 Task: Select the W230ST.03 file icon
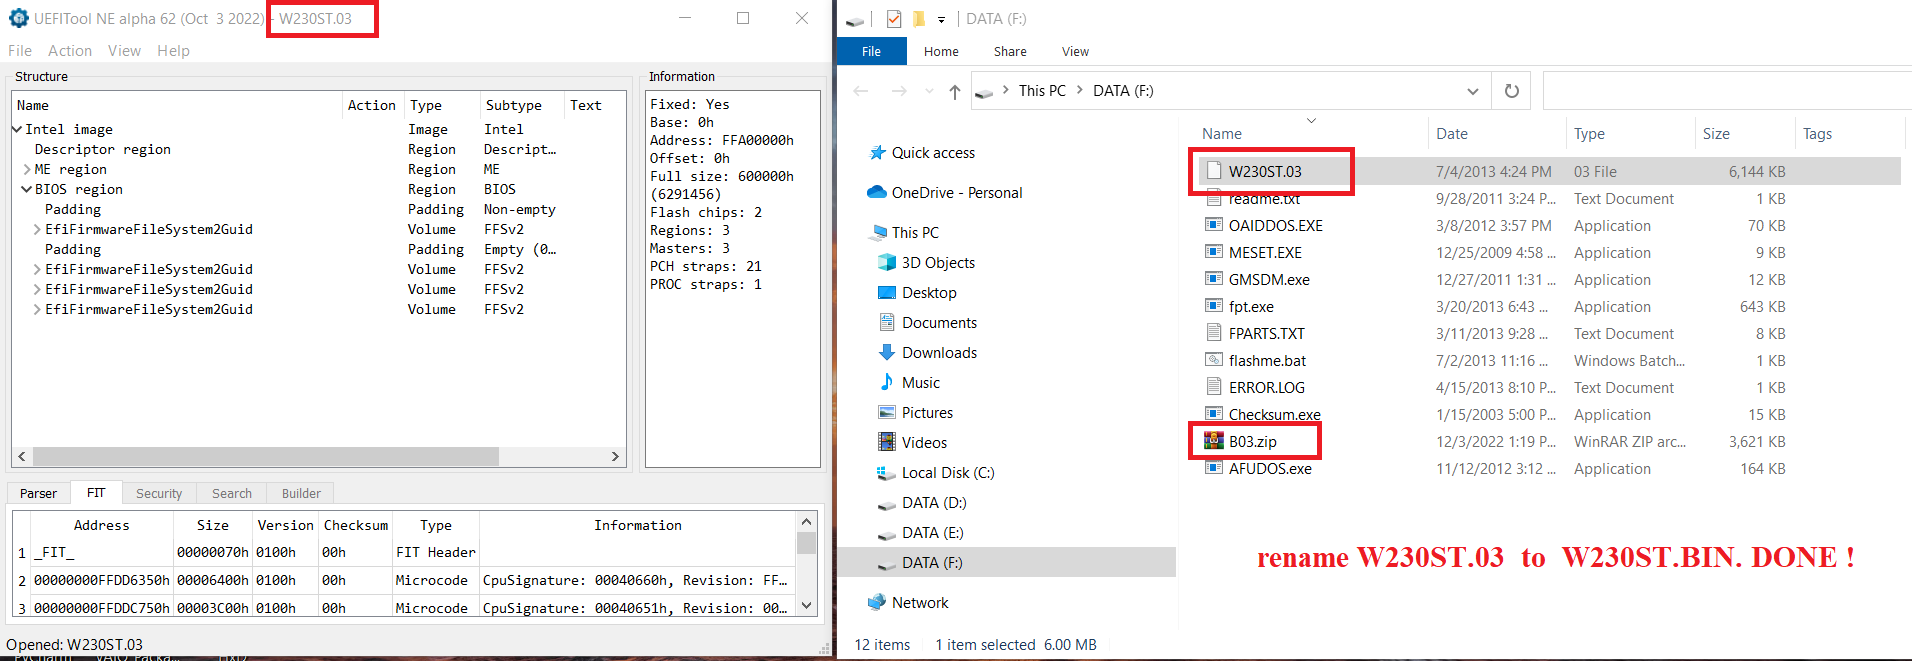pyautogui.click(x=1214, y=171)
